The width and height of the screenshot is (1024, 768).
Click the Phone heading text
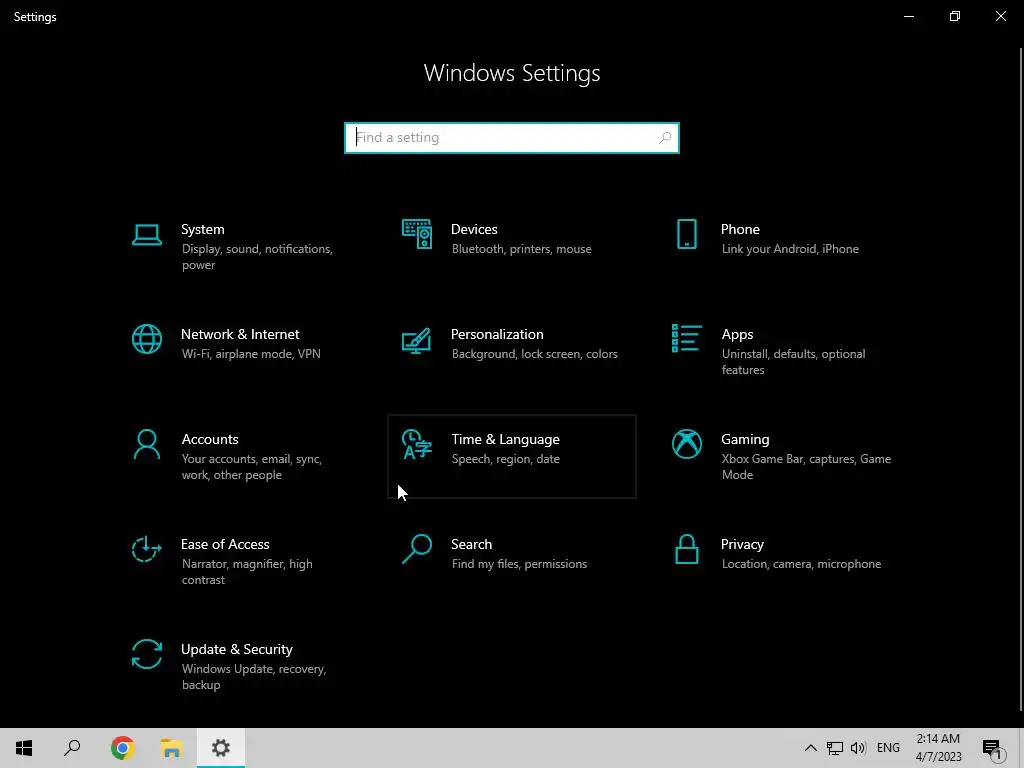pos(740,229)
